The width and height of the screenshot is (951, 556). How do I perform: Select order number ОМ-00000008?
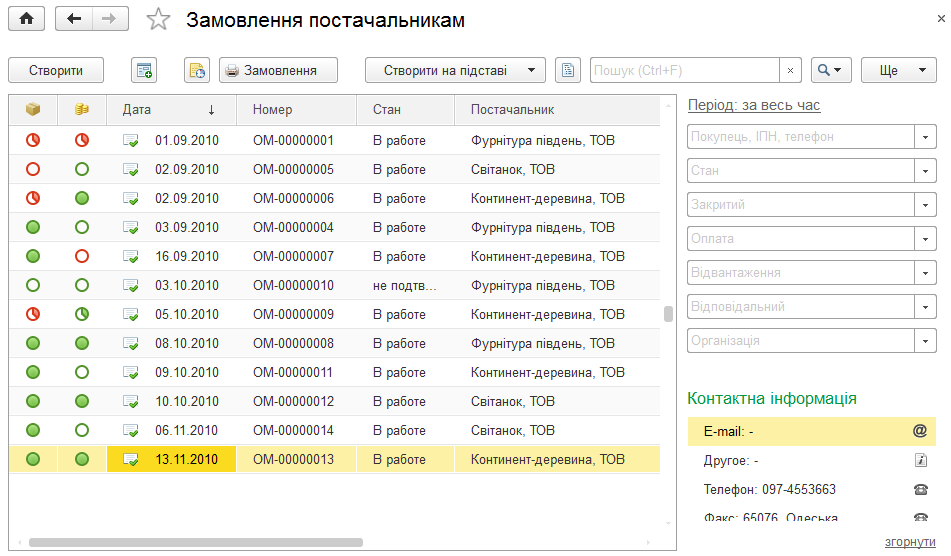tap(293, 343)
